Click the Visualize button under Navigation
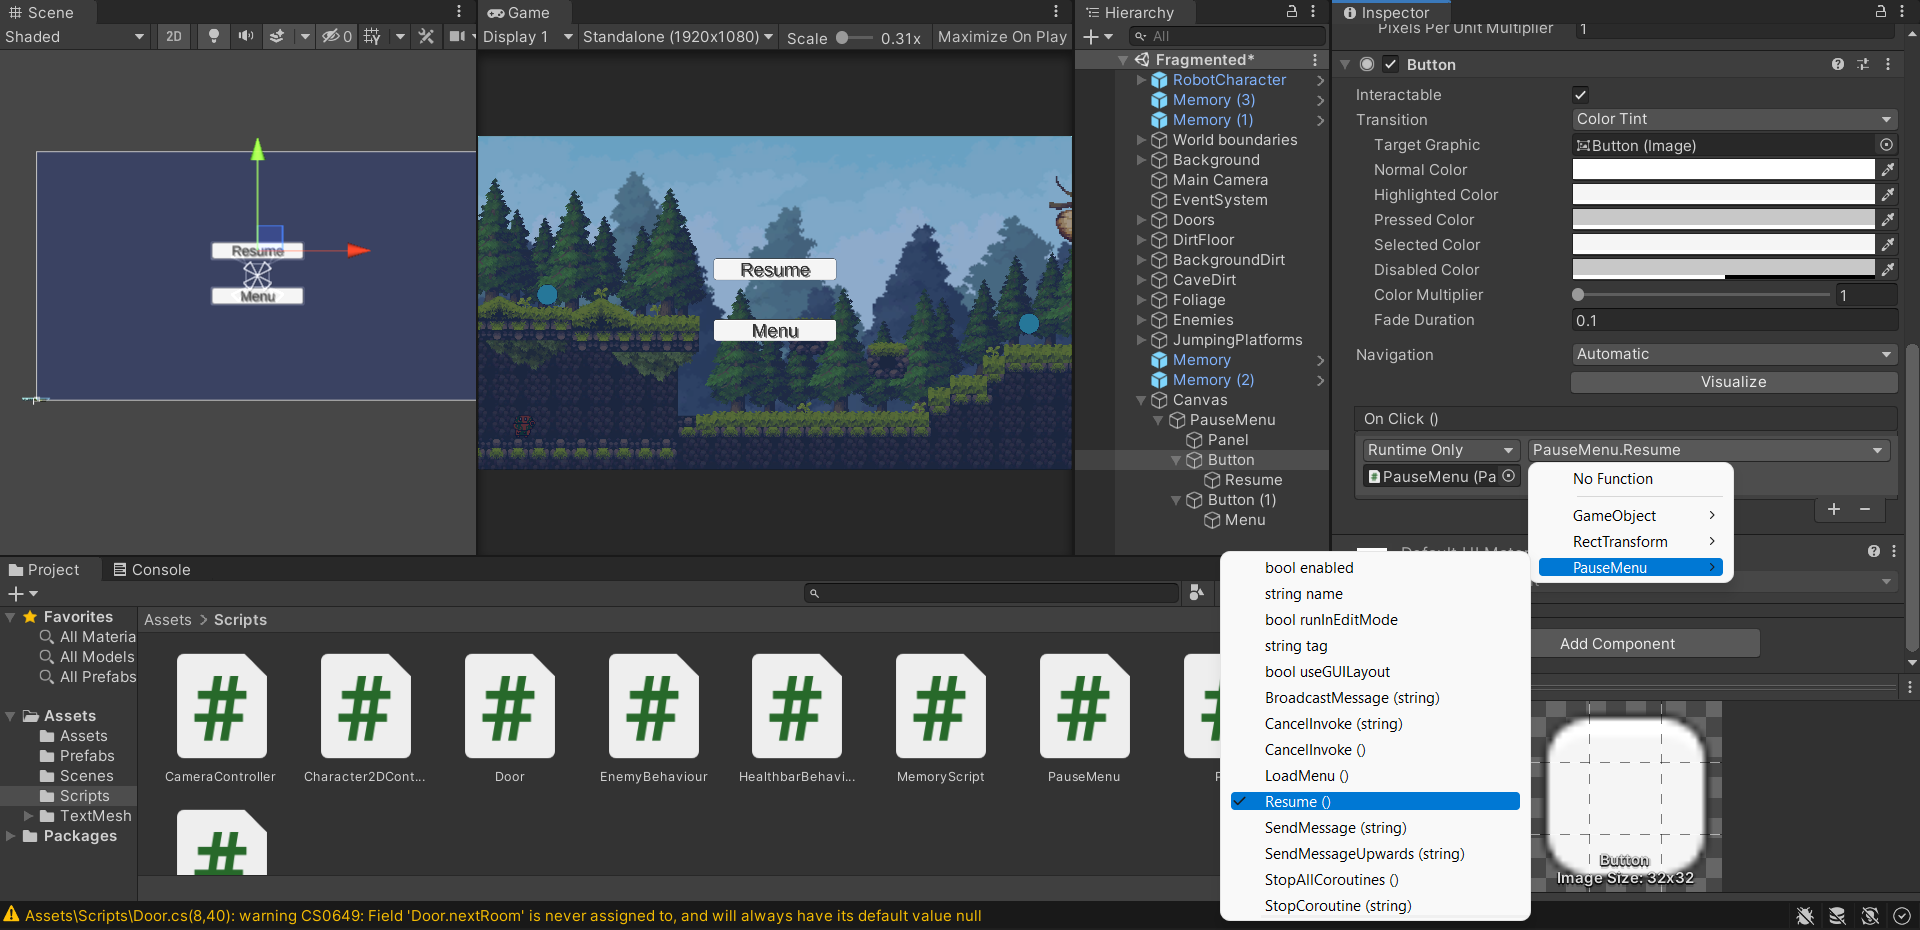The height and width of the screenshot is (930, 1920). (1733, 382)
